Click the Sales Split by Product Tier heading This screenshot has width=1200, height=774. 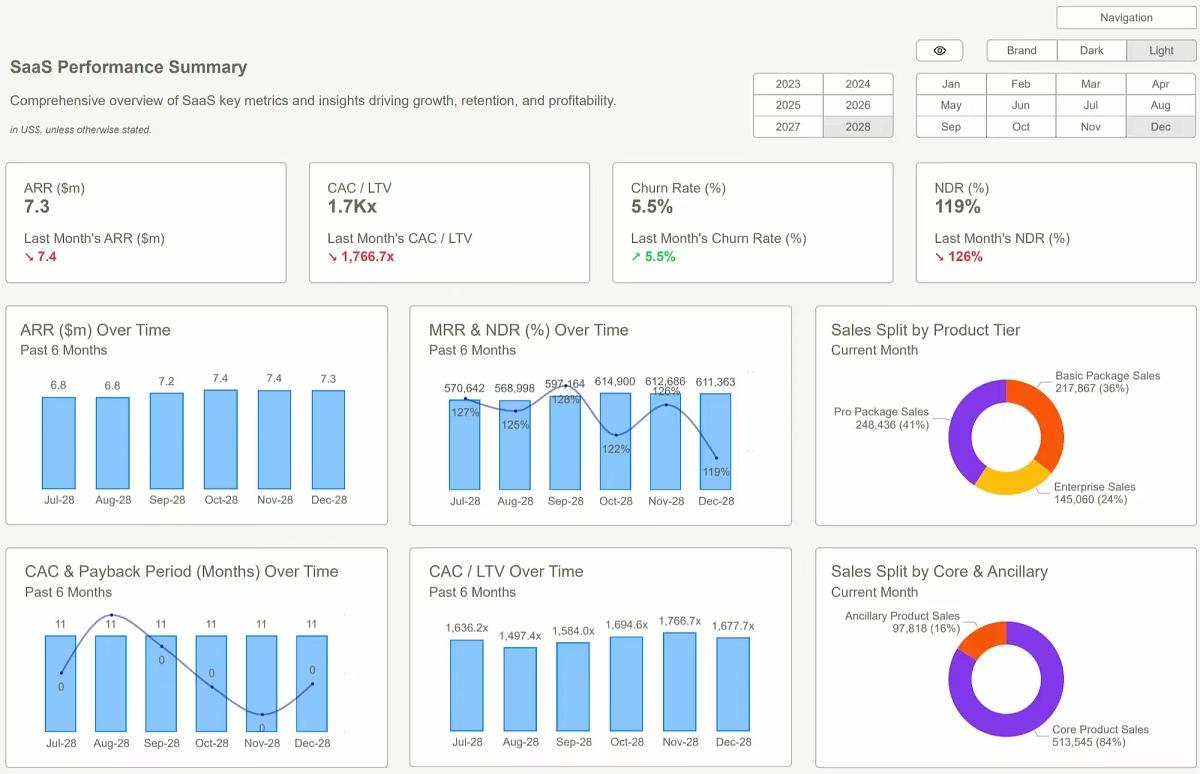pyautogui.click(x=925, y=330)
